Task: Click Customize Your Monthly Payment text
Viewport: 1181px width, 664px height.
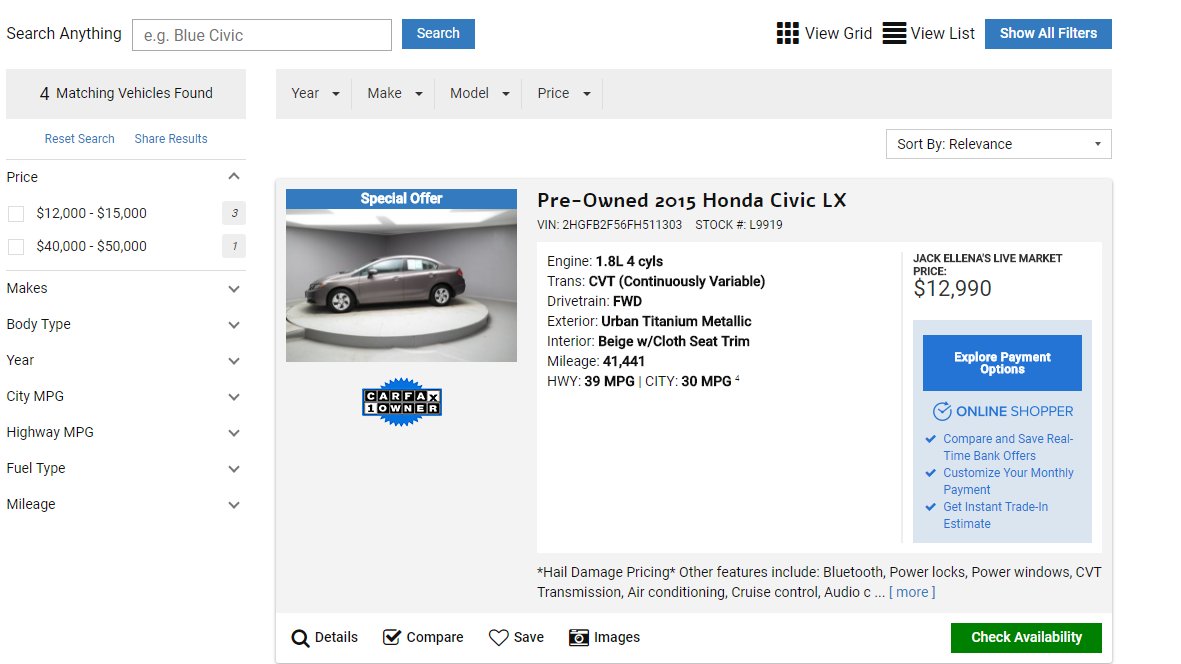Action: pyautogui.click(x=1008, y=481)
